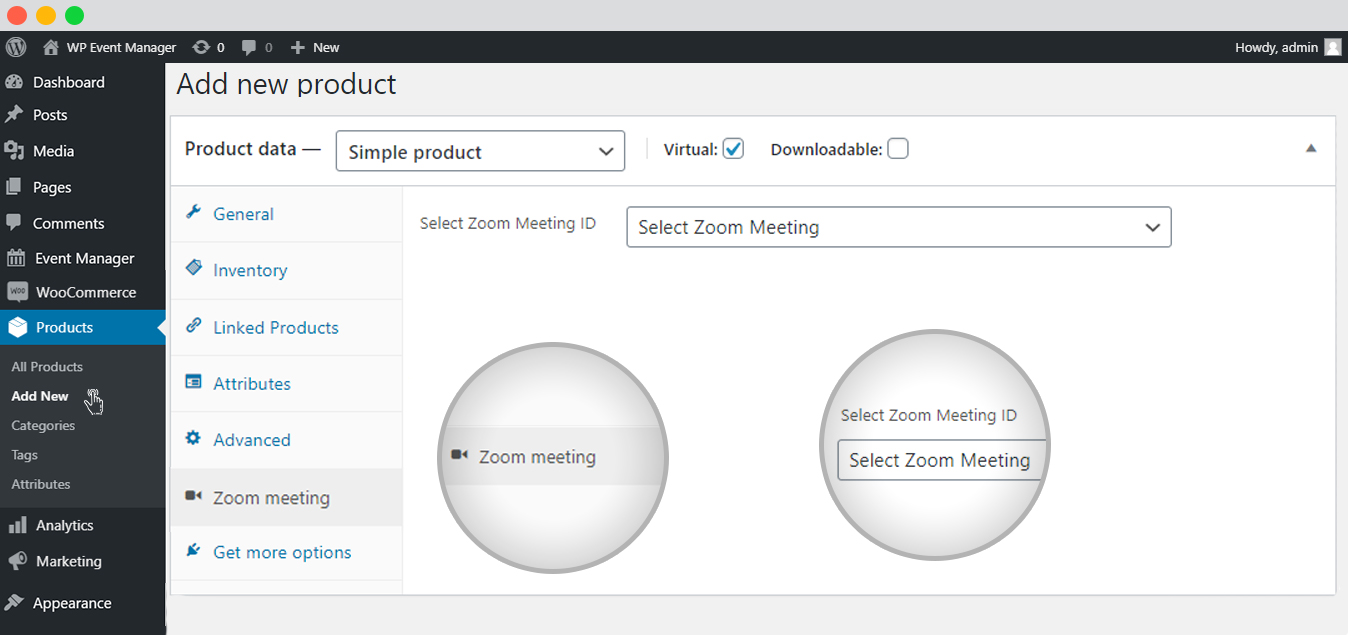Image resolution: width=1348 pixels, height=635 pixels.
Task: Open Categories under Products
Action: (43, 425)
